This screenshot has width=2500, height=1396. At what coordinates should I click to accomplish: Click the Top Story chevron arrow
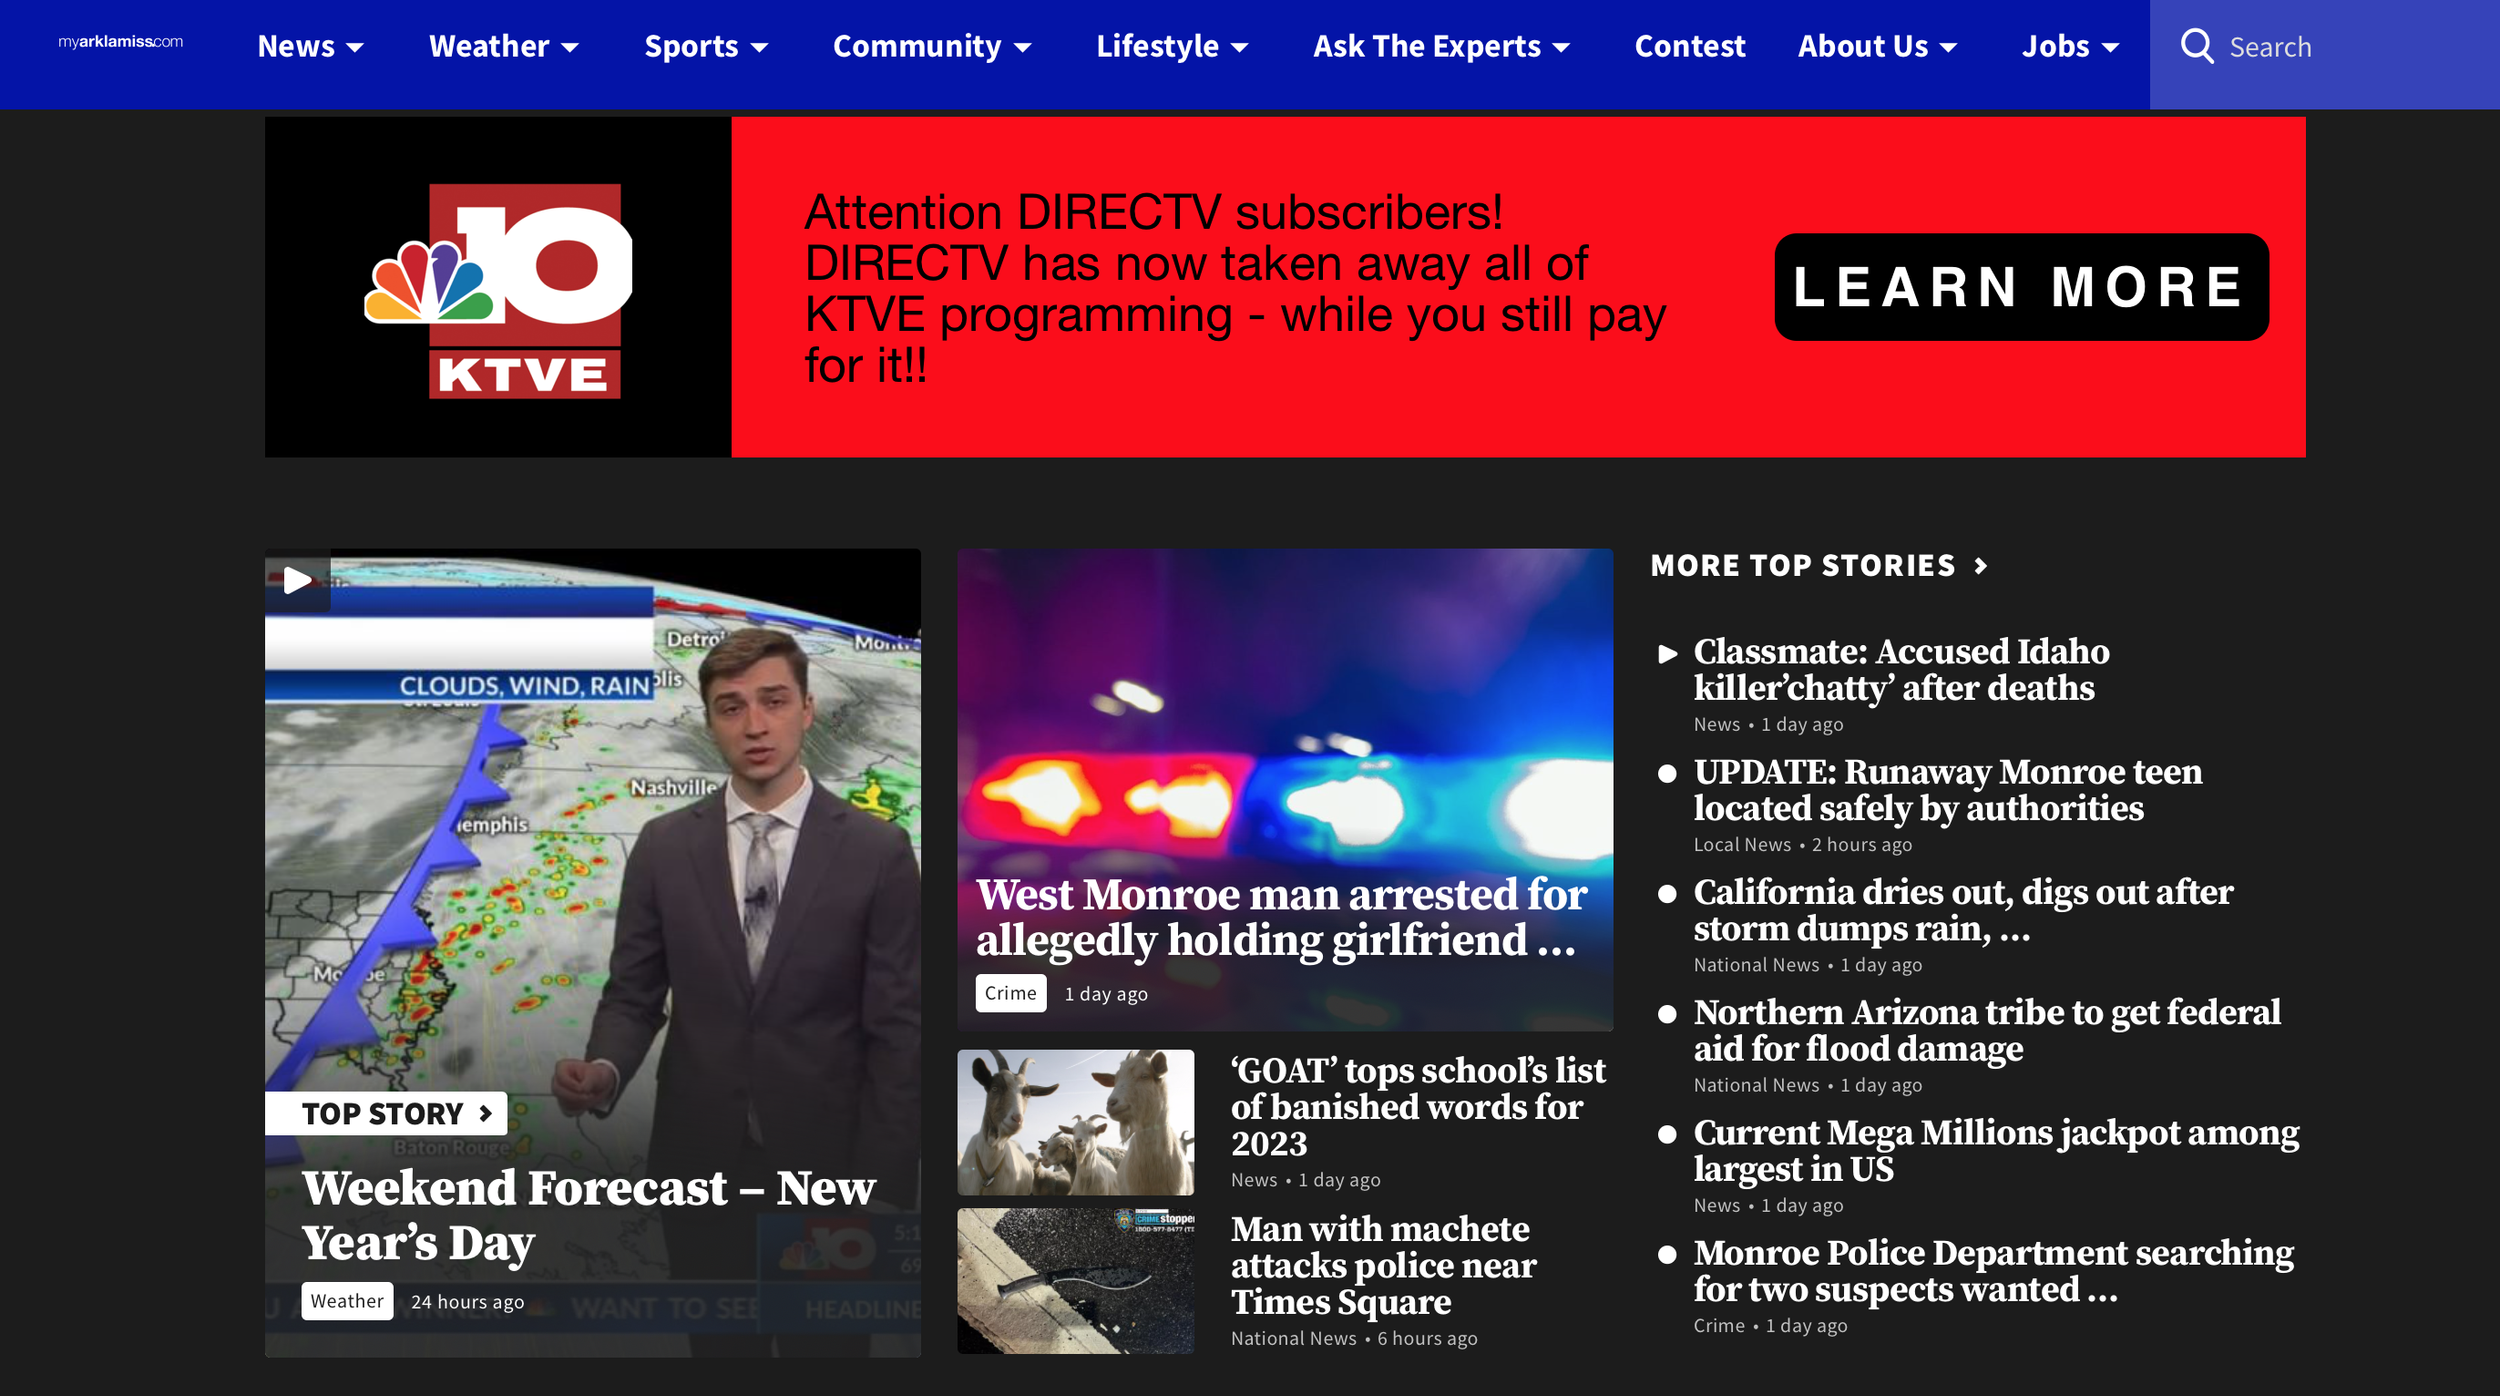486,1113
